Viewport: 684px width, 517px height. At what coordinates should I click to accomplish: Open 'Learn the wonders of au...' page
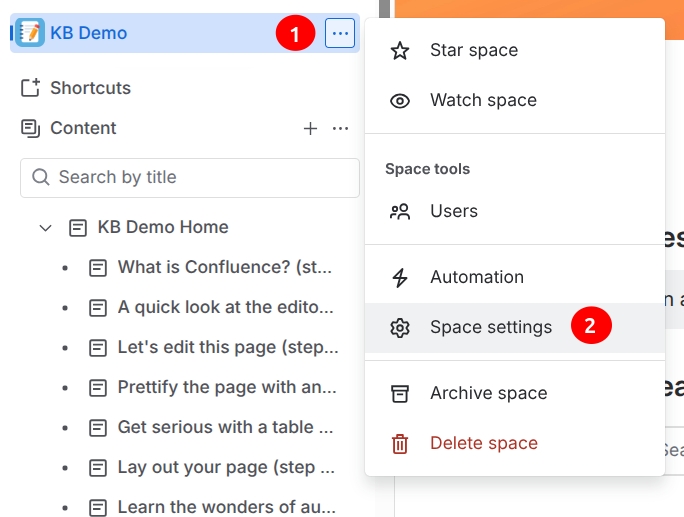click(227, 507)
